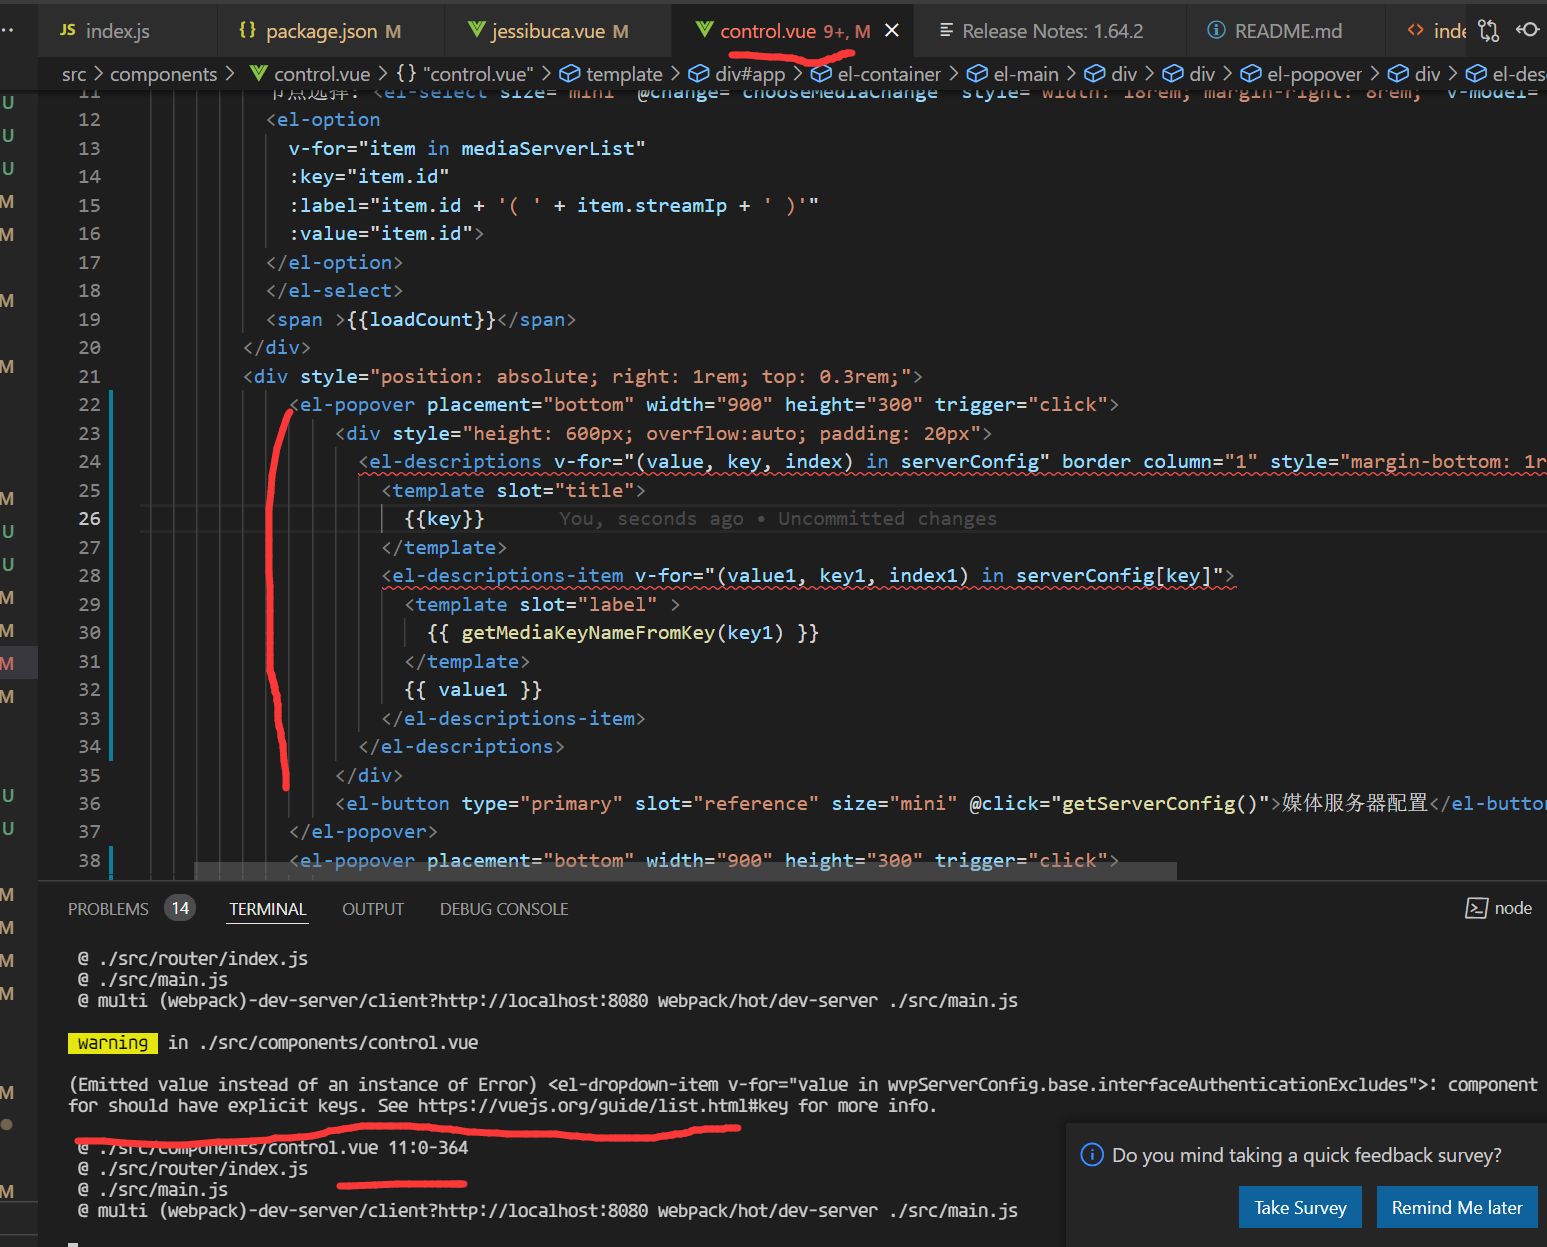The height and width of the screenshot is (1247, 1547).
Task: Click the Vue logo on jessibuca.vue tab
Action: pos(477,30)
